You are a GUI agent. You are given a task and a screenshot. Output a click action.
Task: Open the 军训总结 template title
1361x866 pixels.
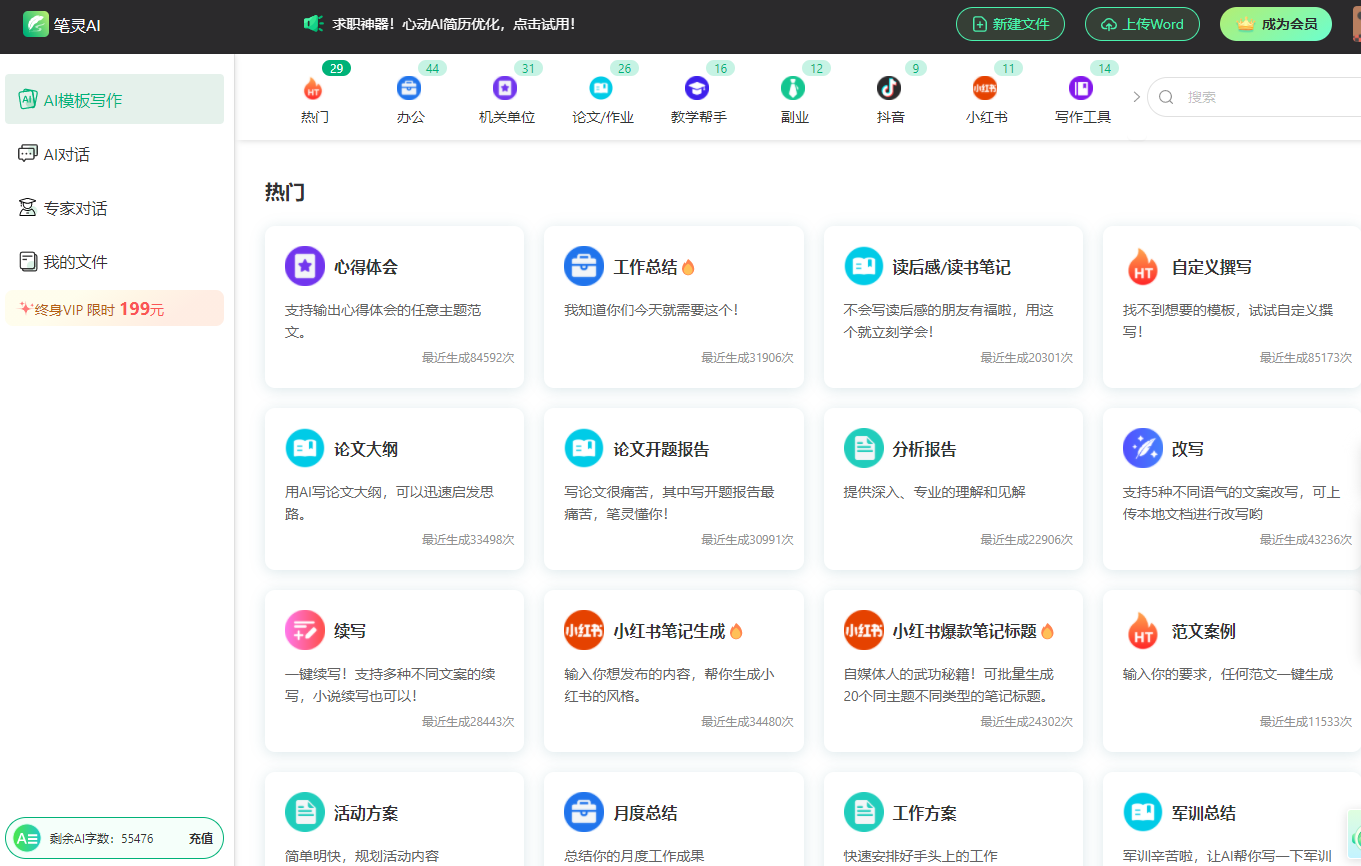(x=1204, y=813)
